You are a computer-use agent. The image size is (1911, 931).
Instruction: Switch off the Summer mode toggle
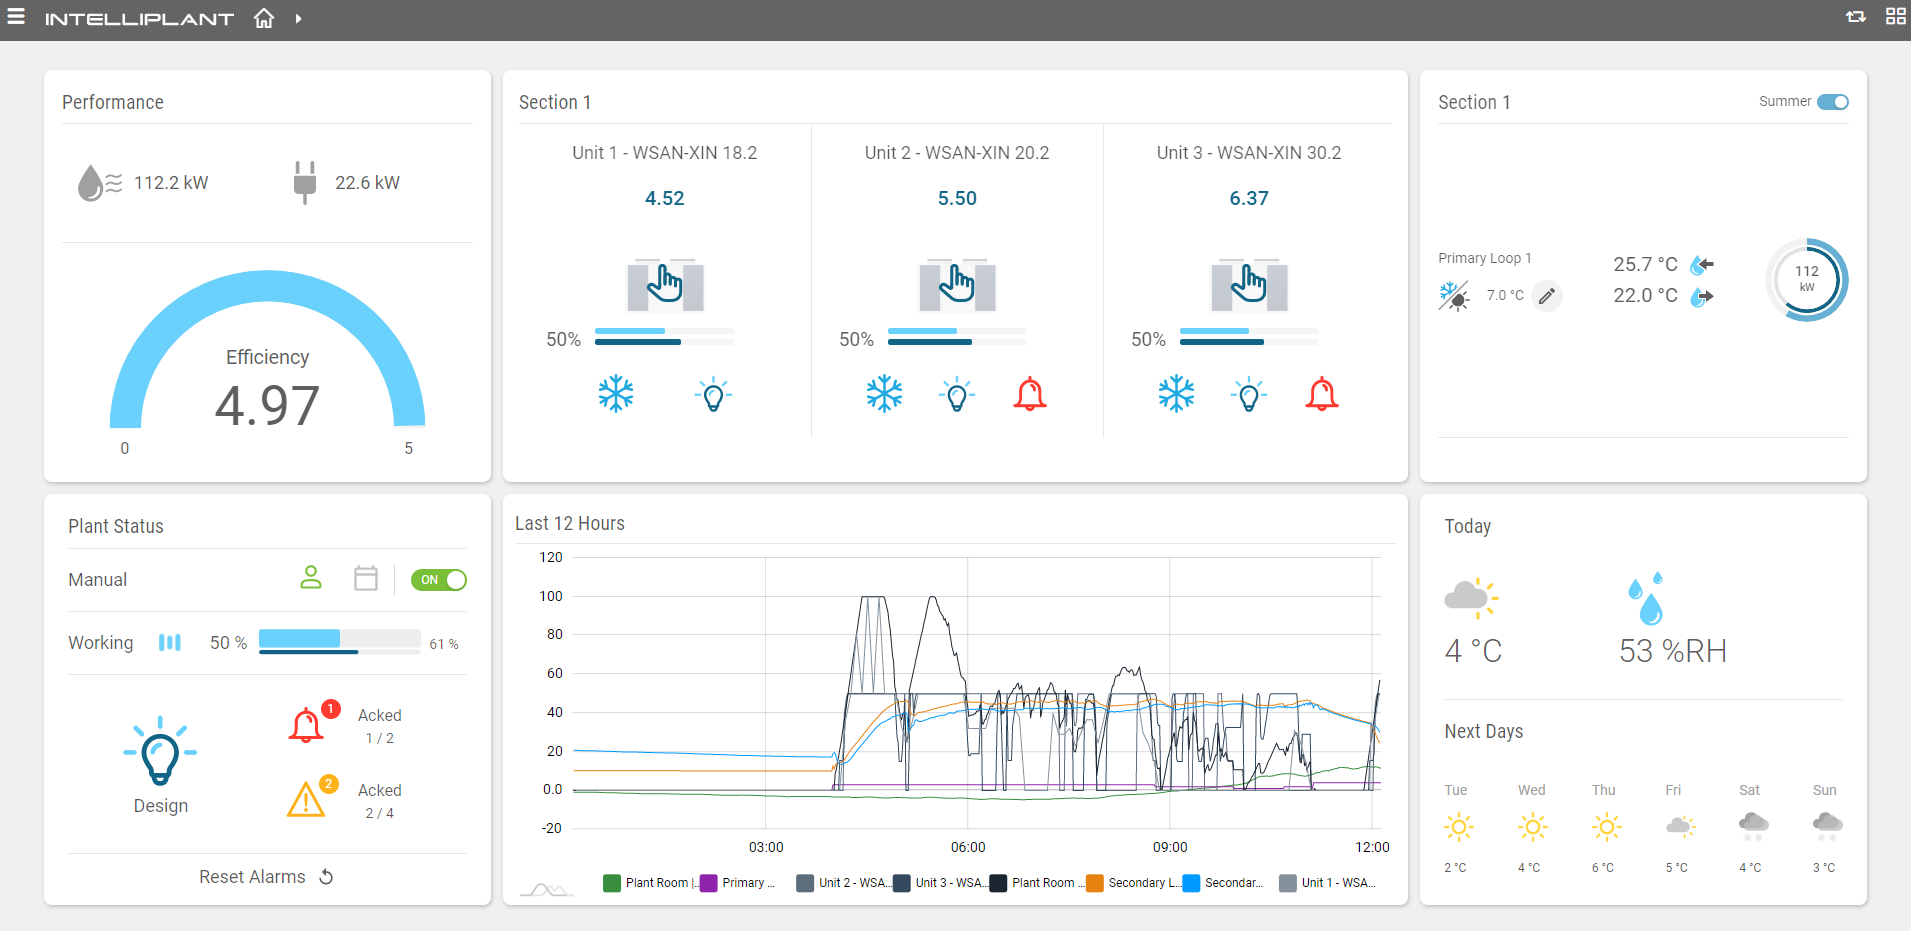tap(1834, 101)
